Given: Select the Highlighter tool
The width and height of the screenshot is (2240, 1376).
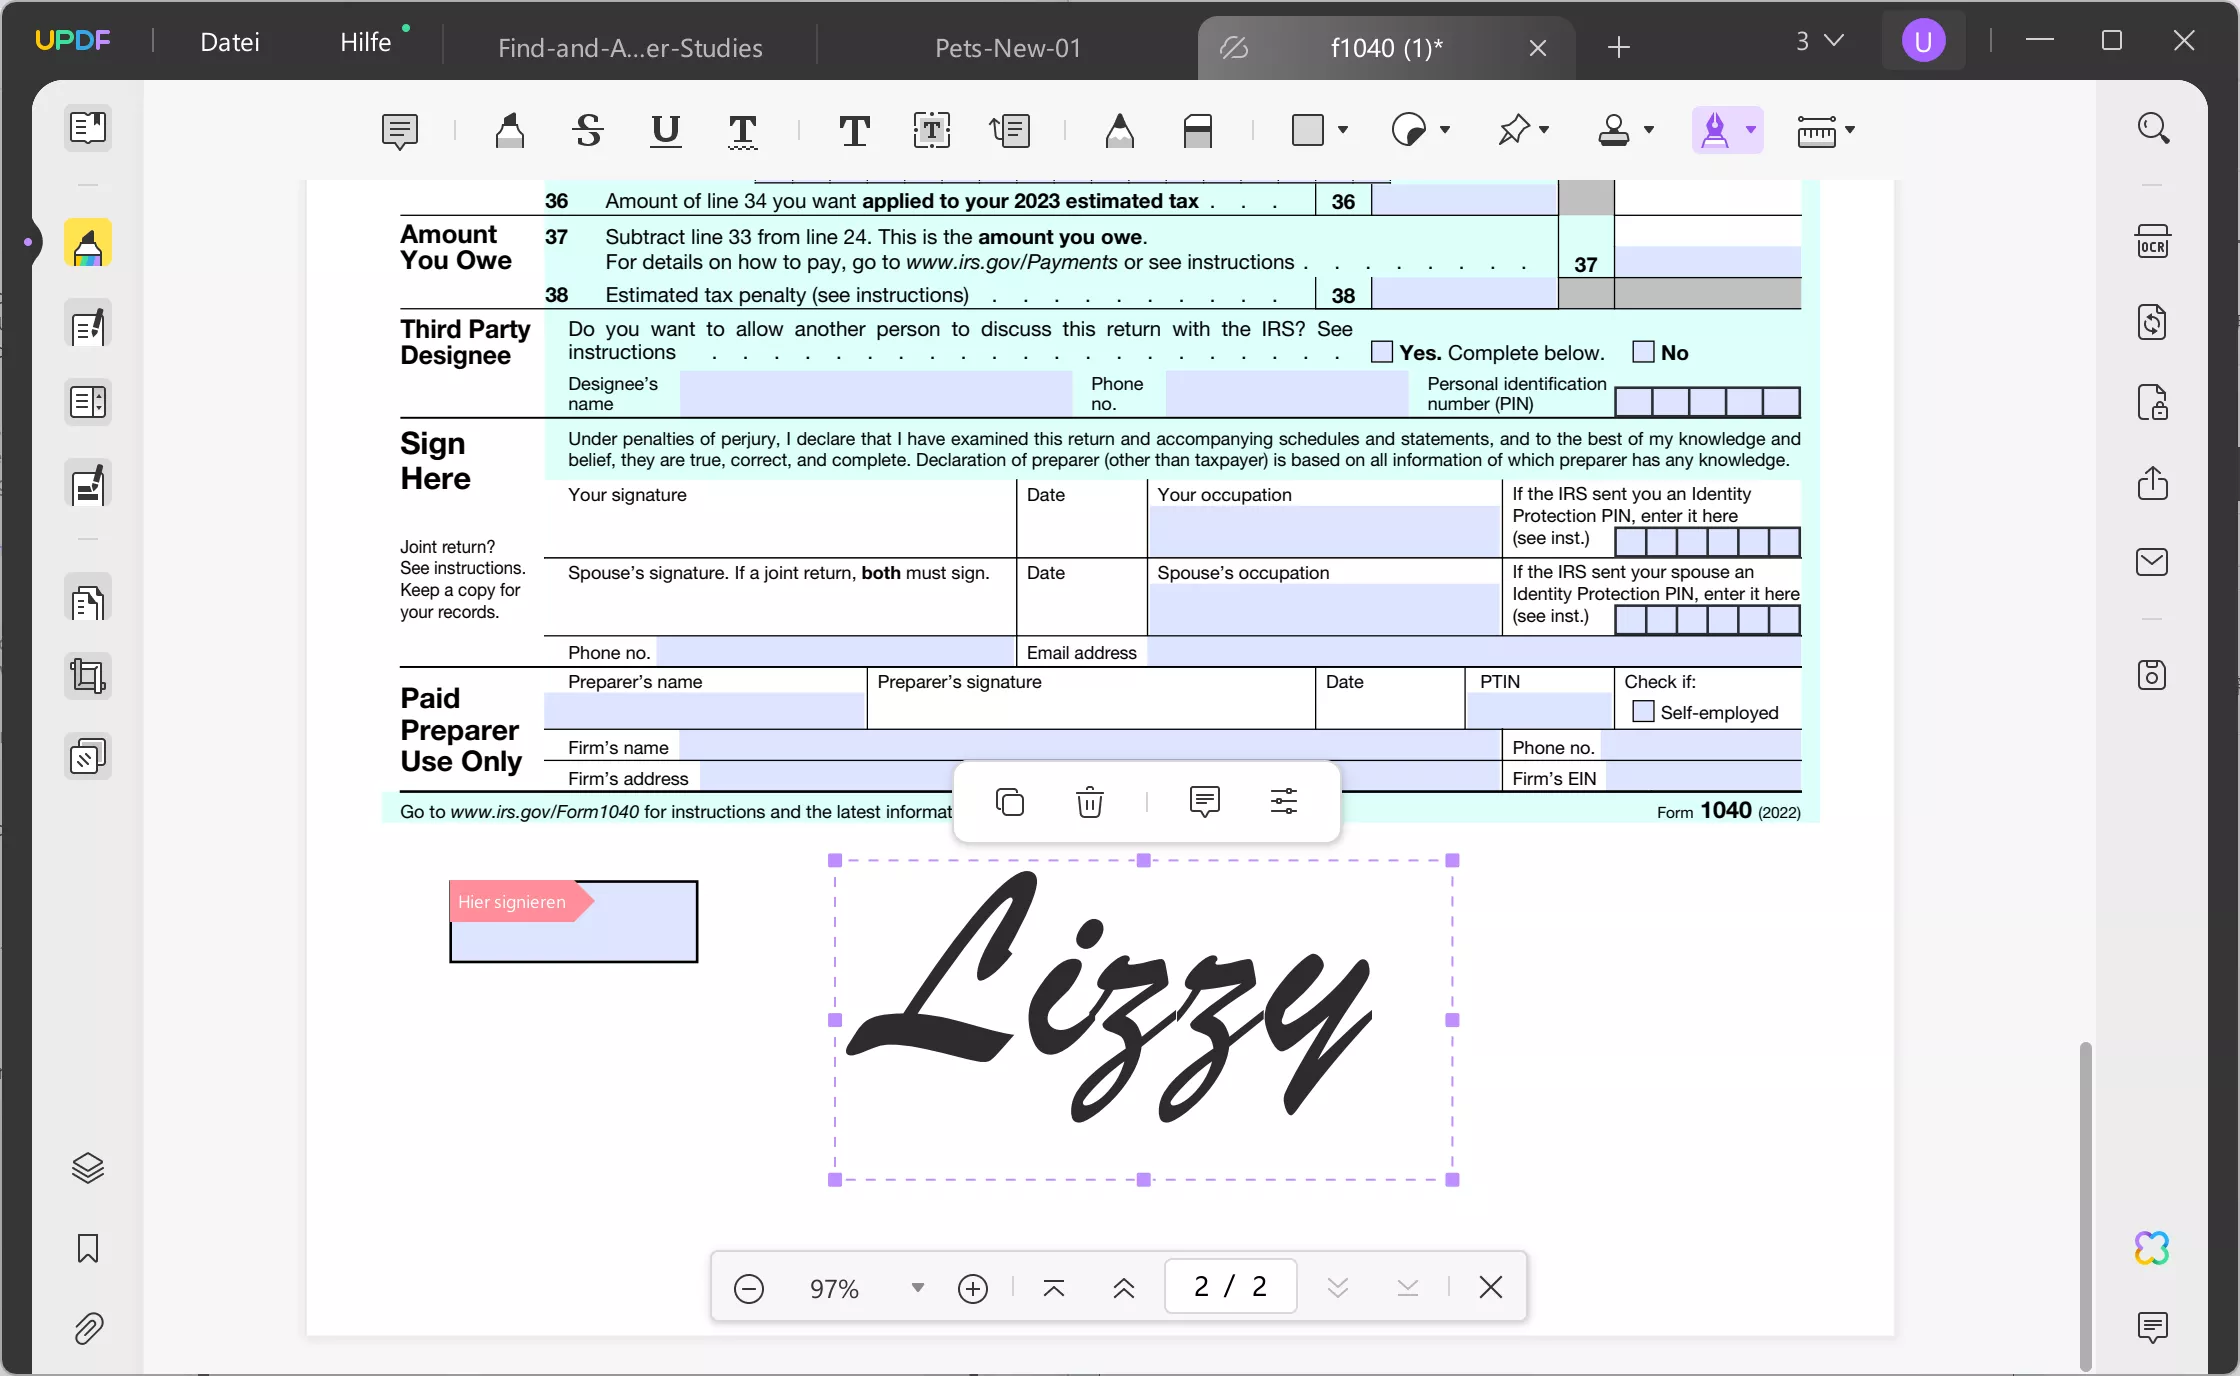Looking at the screenshot, I should pos(511,131).
